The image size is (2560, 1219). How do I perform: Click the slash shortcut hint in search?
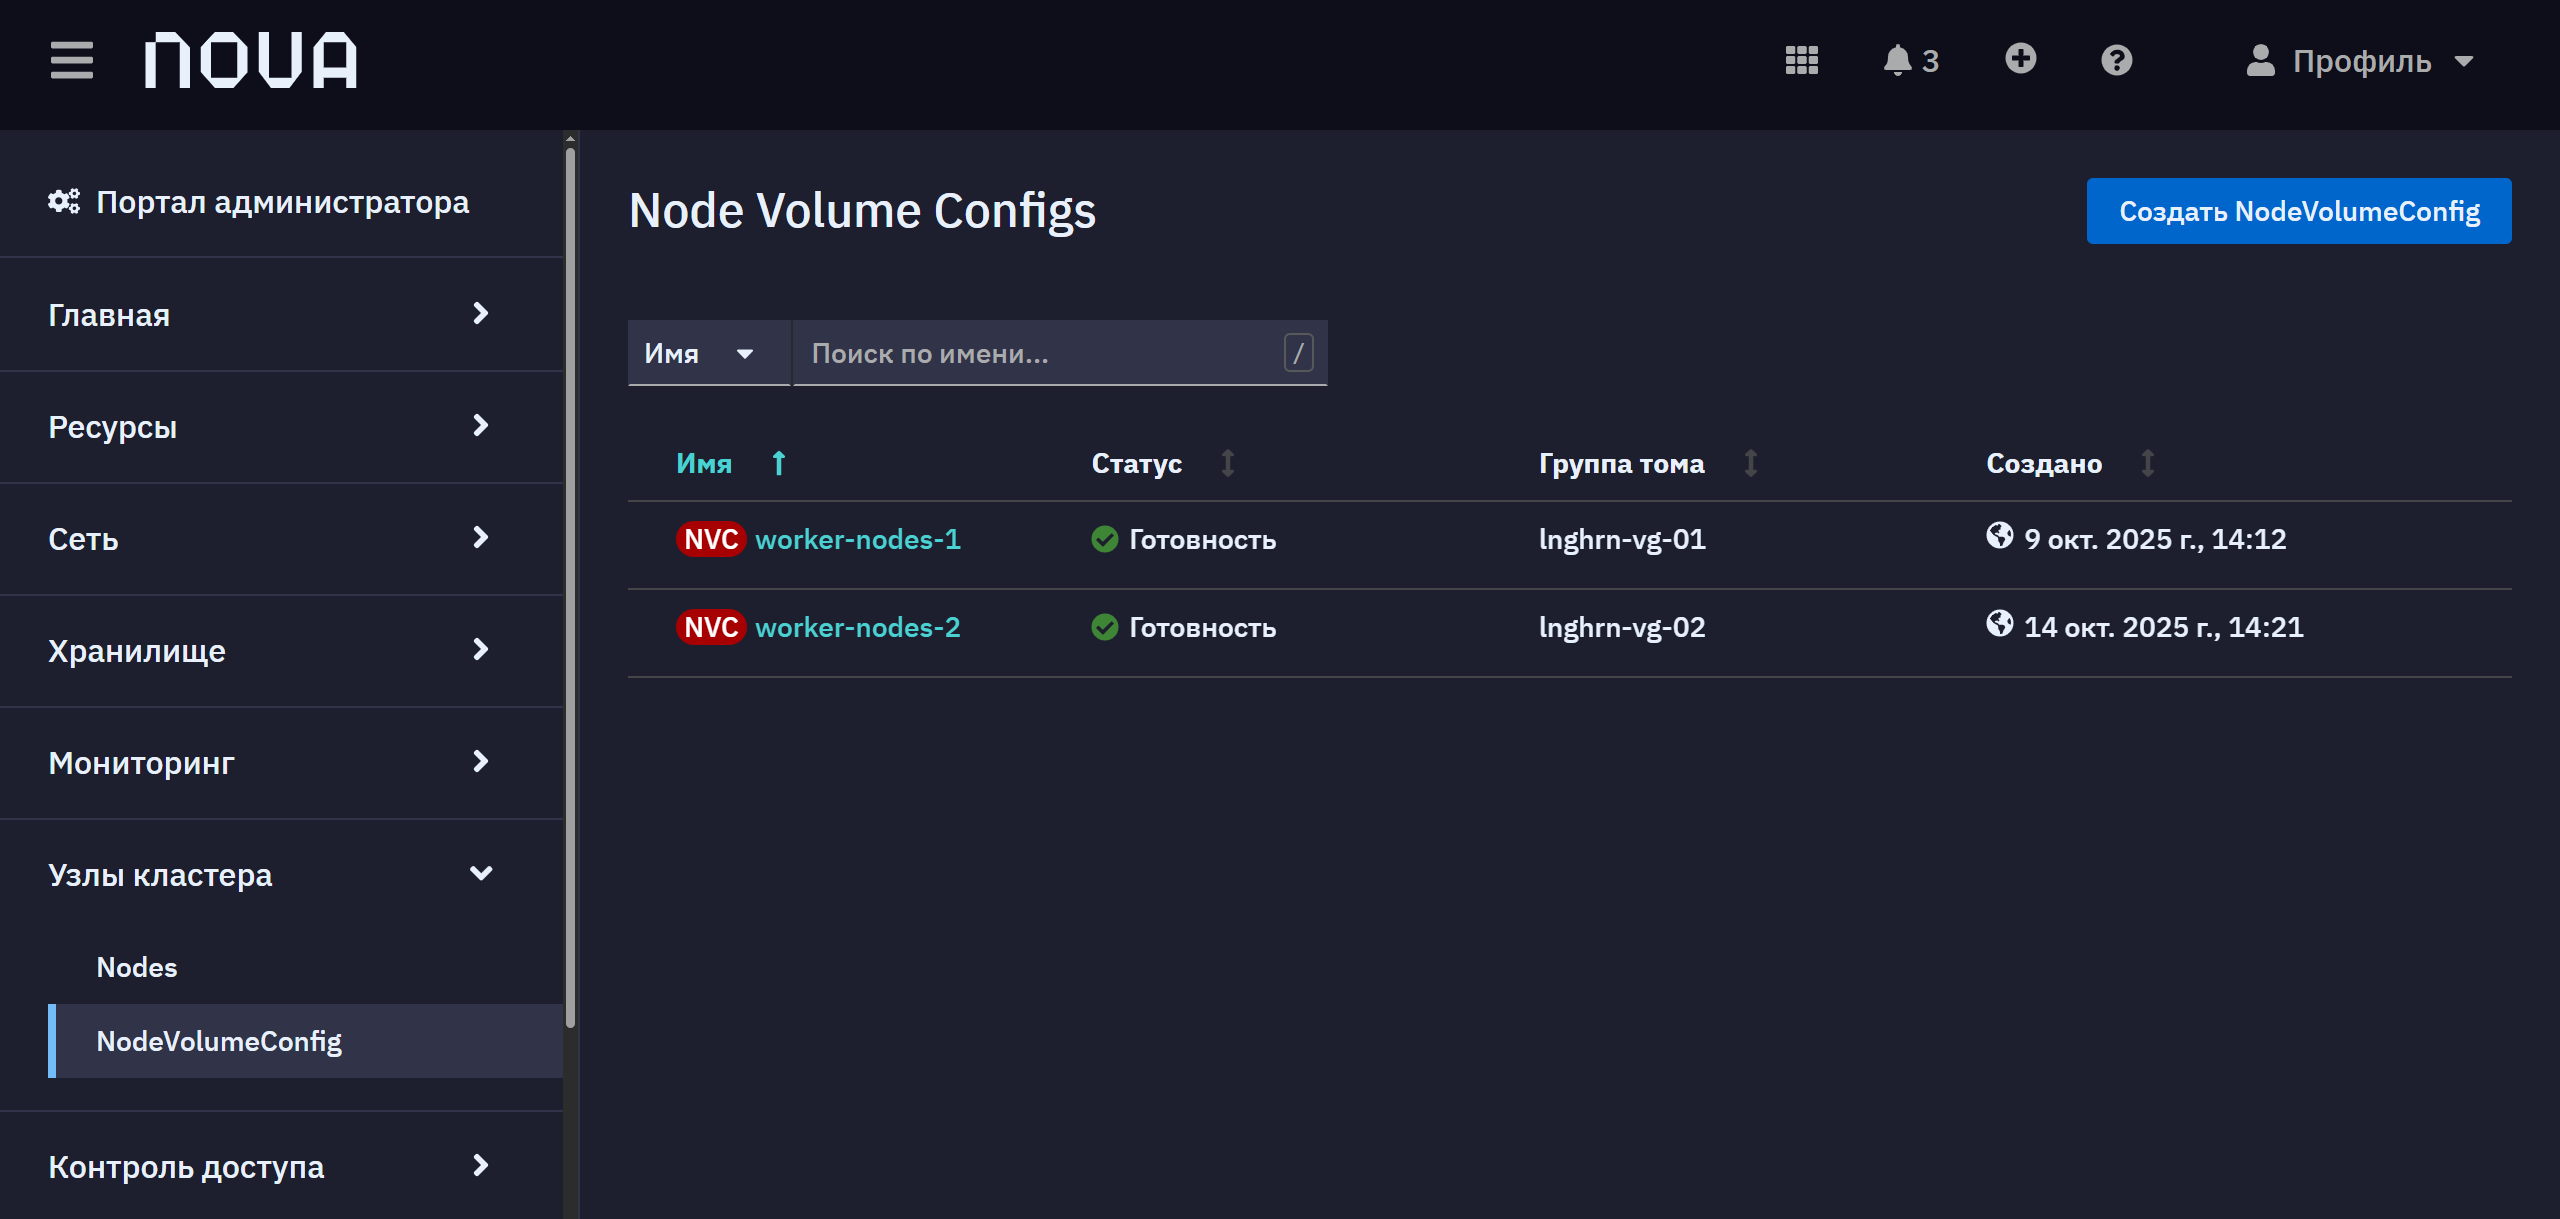tap(1298, 353)
